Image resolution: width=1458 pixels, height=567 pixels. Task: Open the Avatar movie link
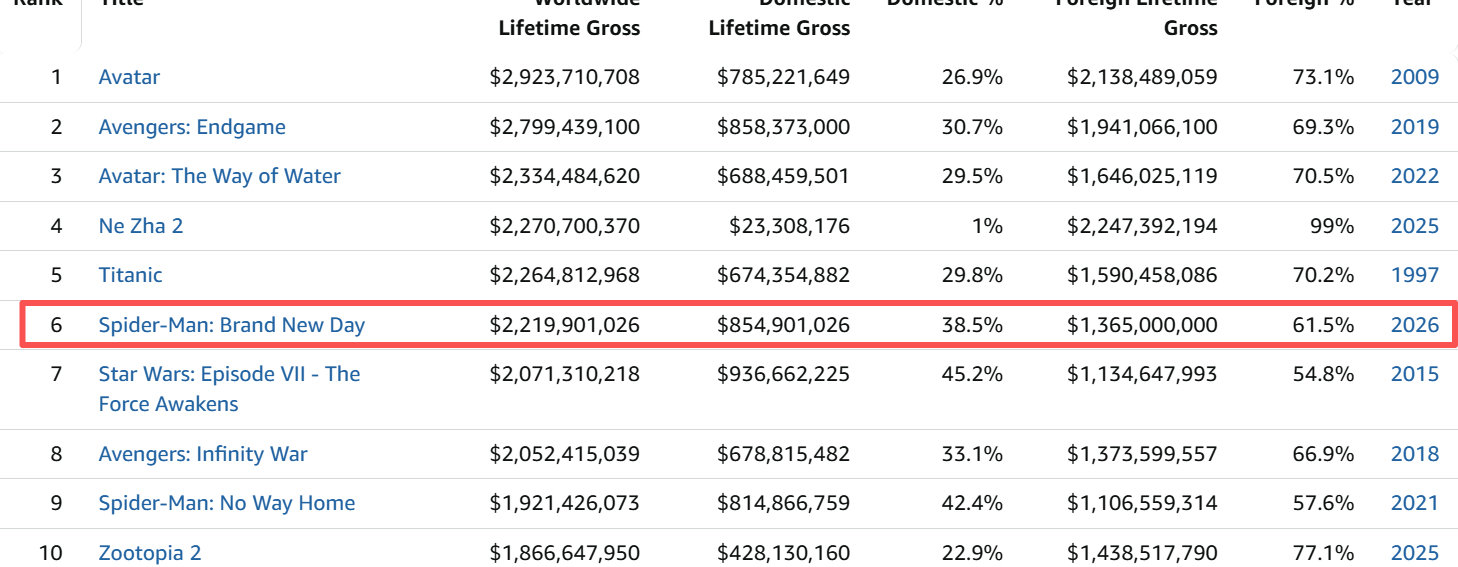tap(129, 77)
